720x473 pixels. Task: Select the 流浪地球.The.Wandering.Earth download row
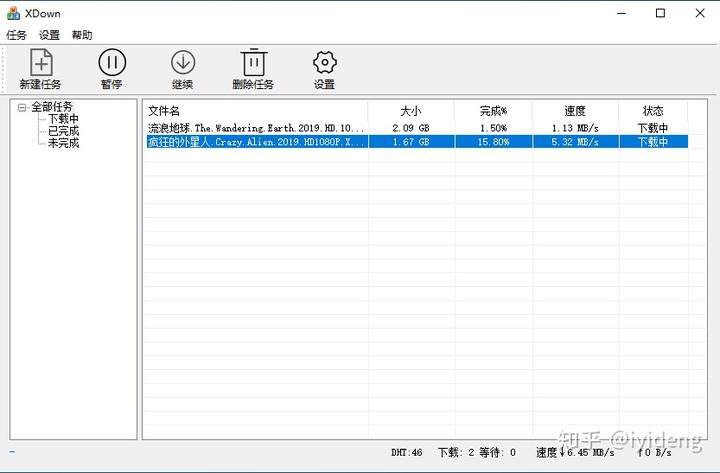tap(417, 128)
